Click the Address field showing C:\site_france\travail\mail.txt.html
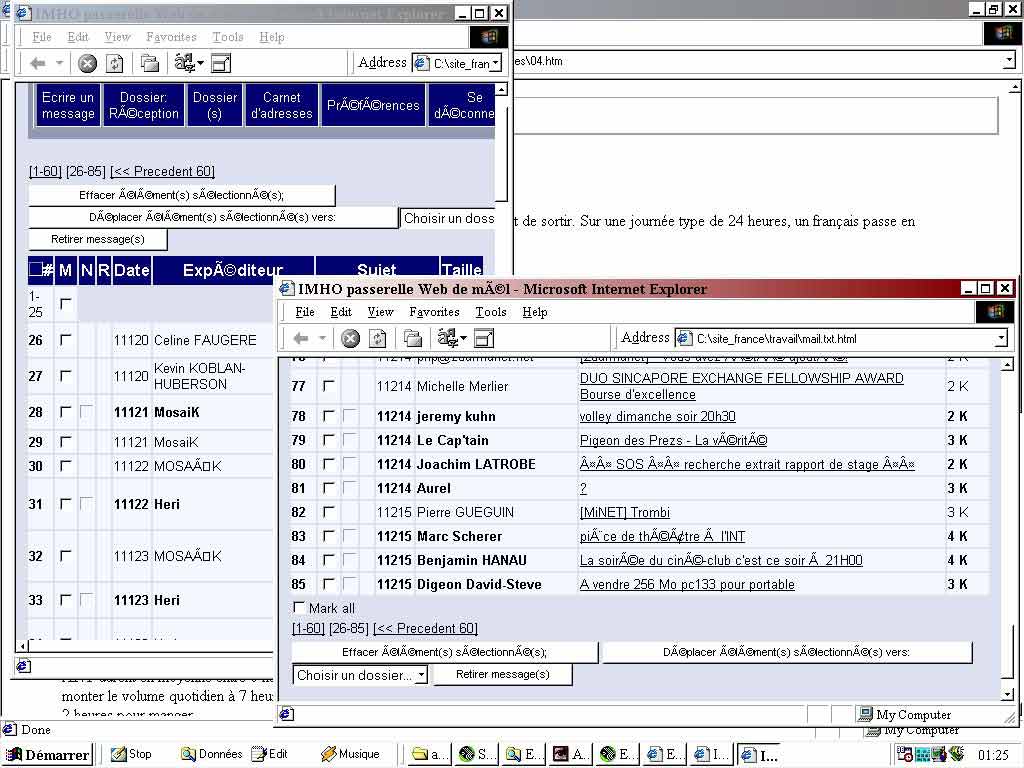This screenshot has width=1024, height=768. tap(842, 338)
